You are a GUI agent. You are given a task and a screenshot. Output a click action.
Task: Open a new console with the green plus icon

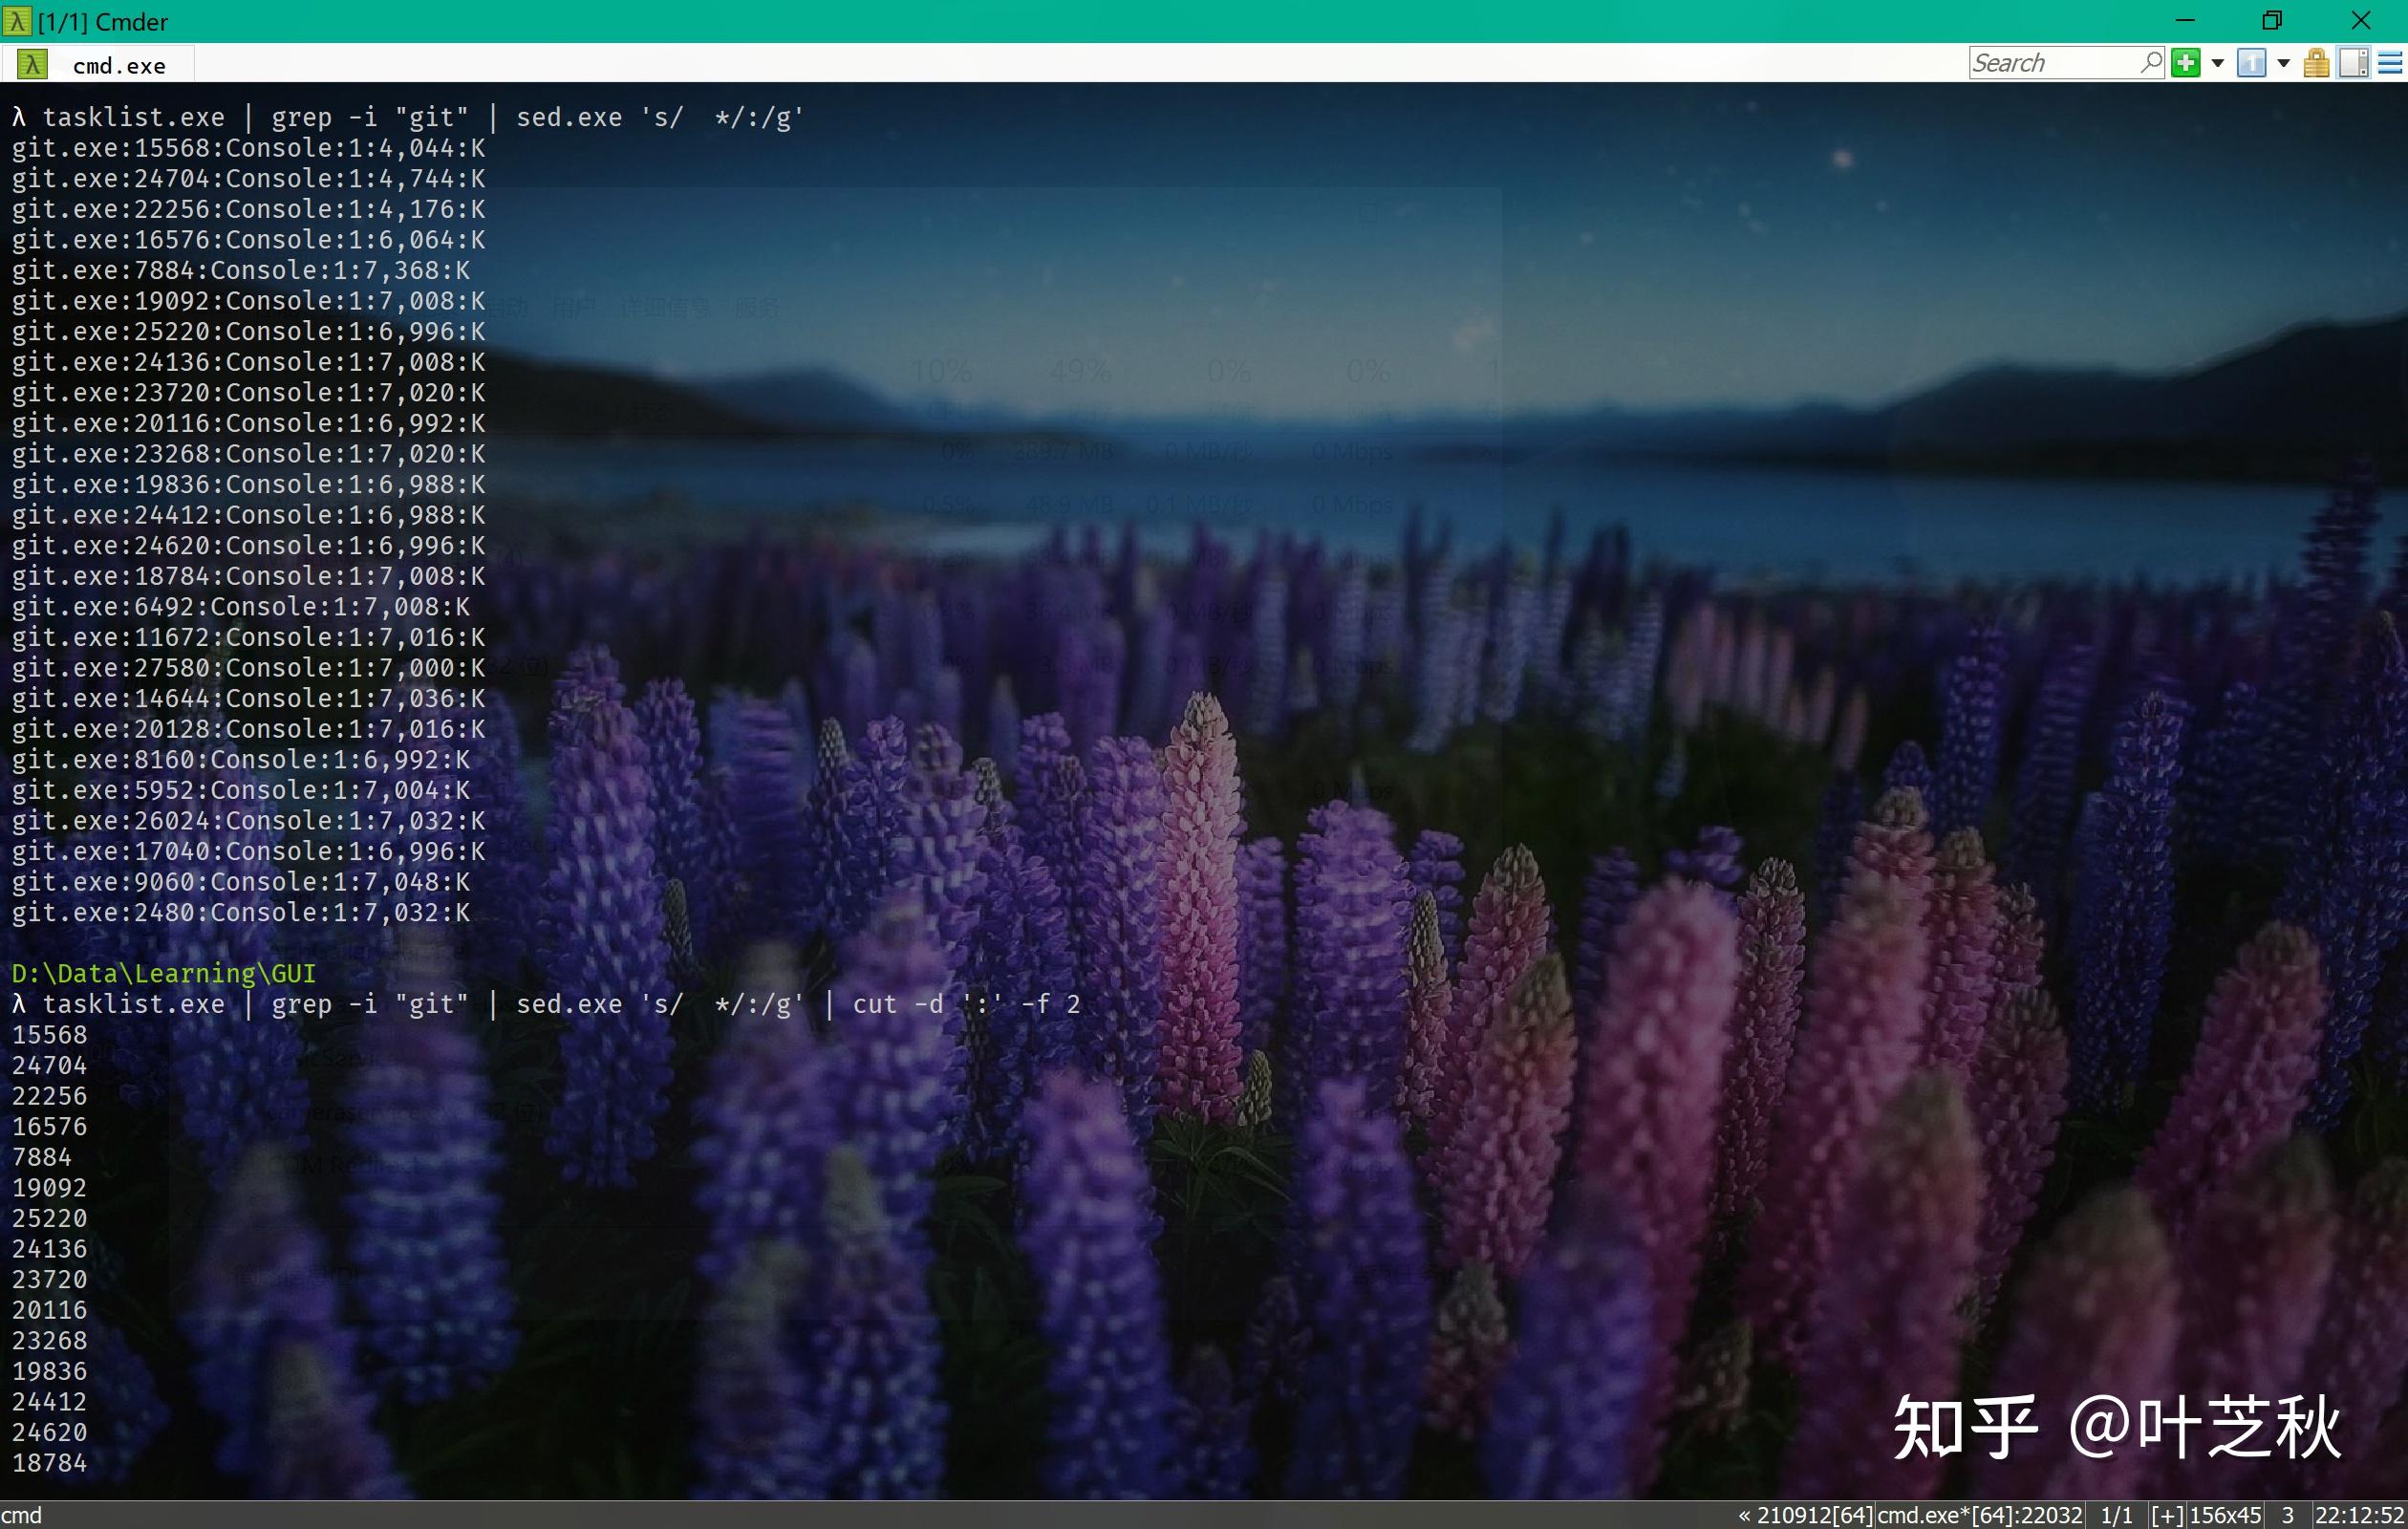[2186, 63]
